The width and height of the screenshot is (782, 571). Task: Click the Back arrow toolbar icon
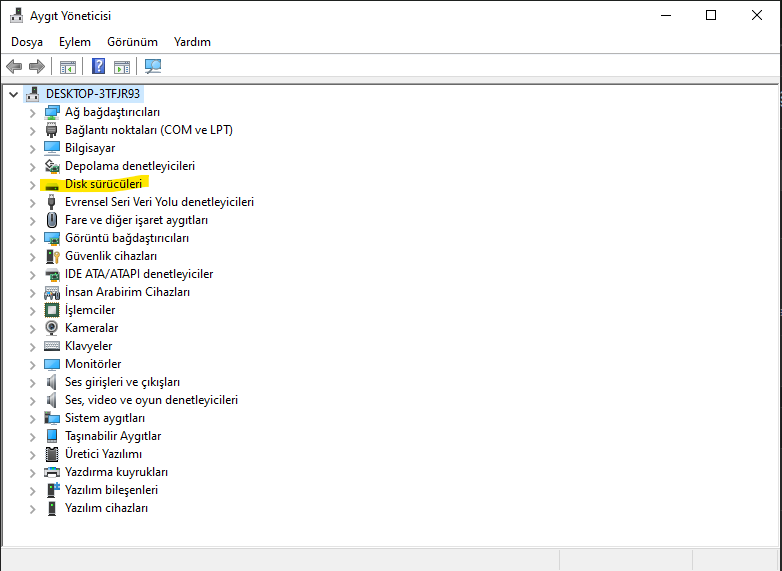tap(14, 66)
